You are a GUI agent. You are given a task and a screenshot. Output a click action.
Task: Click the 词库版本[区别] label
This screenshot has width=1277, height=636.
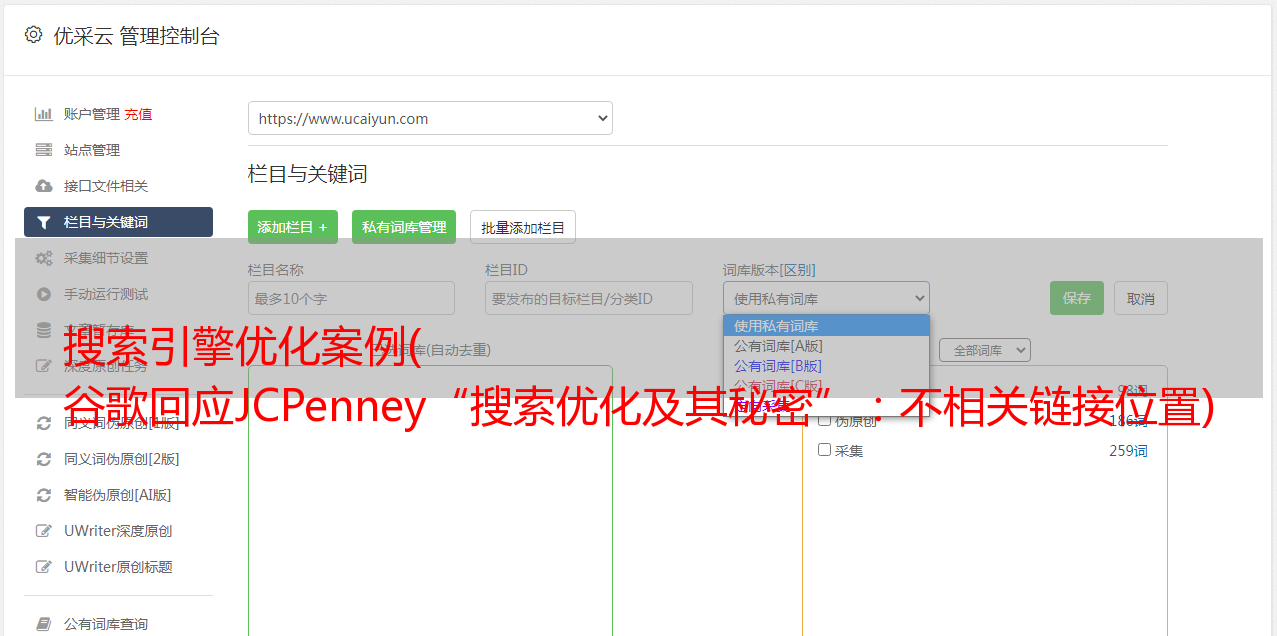coord(769,270)
